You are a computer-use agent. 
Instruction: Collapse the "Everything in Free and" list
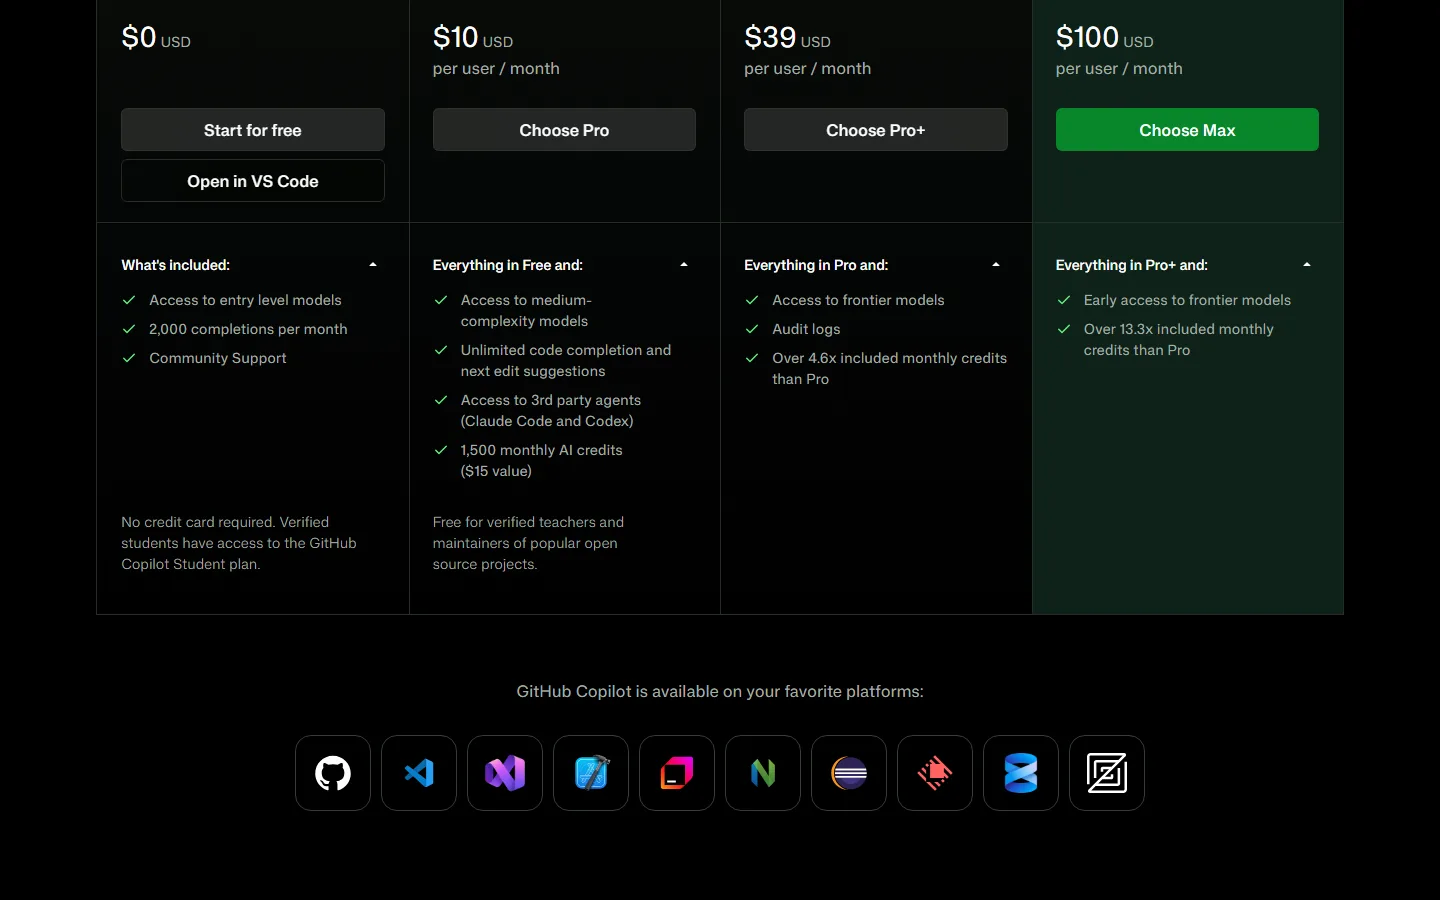(x=684, y=265)
